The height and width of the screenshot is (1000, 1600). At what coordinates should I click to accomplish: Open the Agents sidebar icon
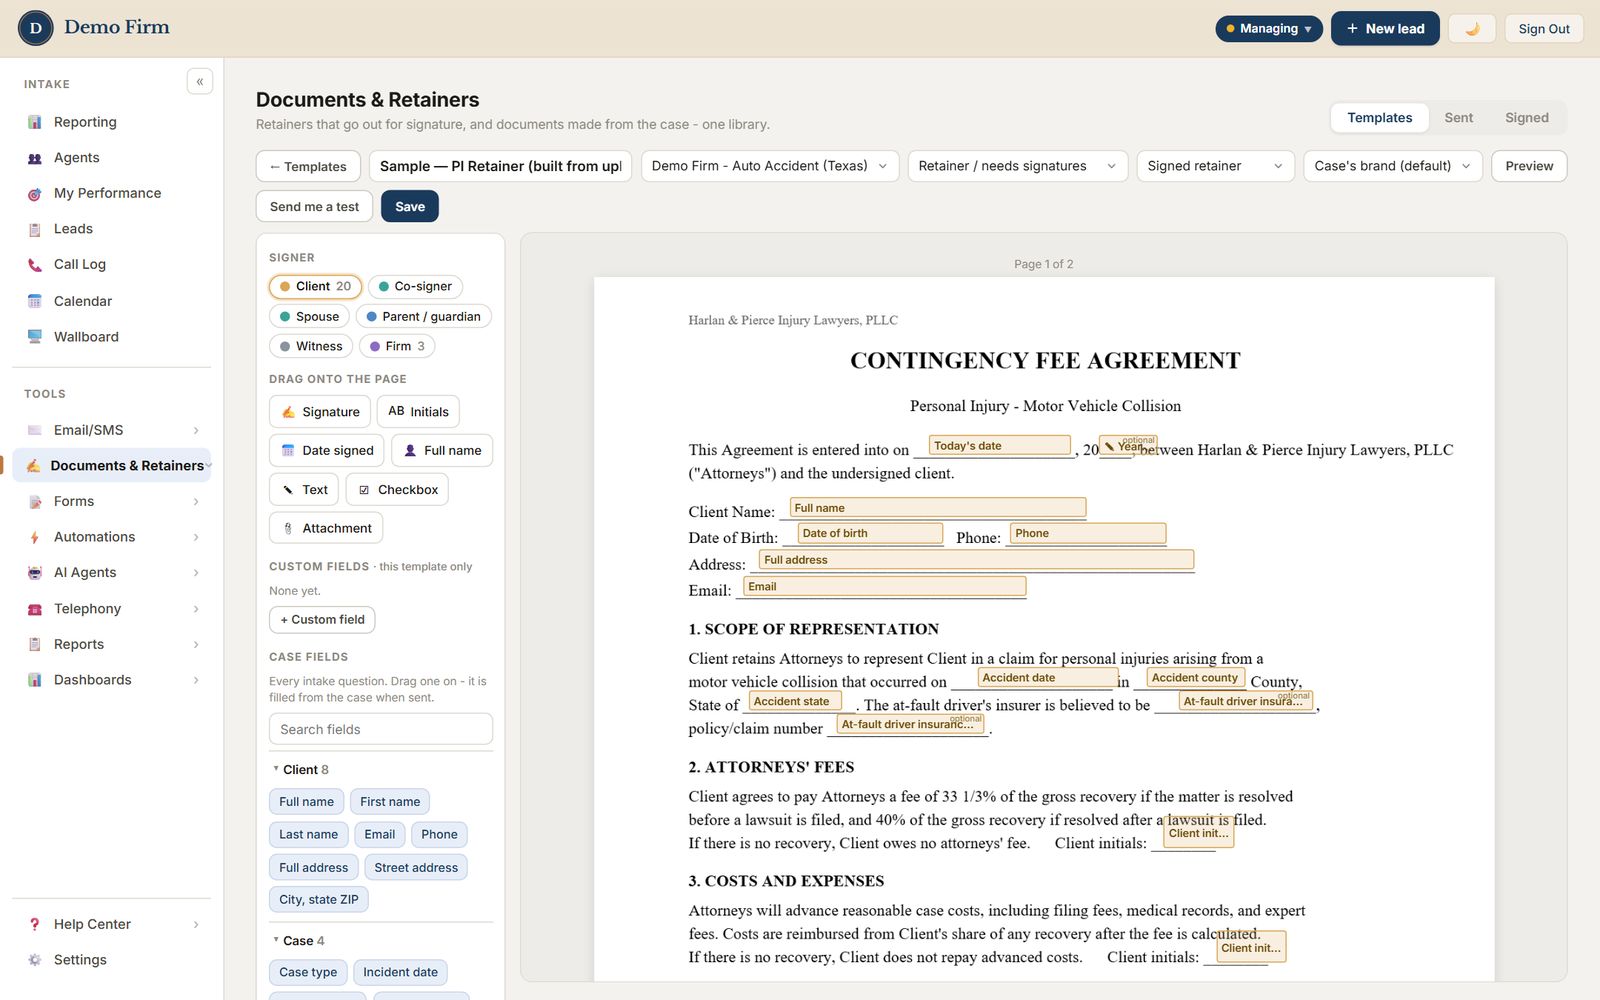coord(35,158)
